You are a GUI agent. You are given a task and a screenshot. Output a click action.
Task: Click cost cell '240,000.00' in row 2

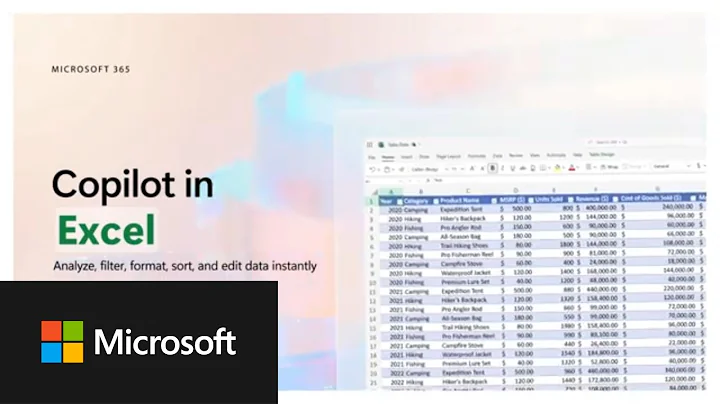click(x=678, y=207)
